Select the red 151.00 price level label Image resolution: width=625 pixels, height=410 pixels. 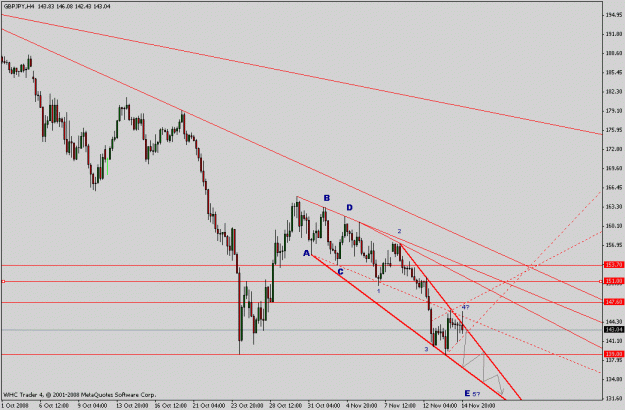tap(614, 281)
